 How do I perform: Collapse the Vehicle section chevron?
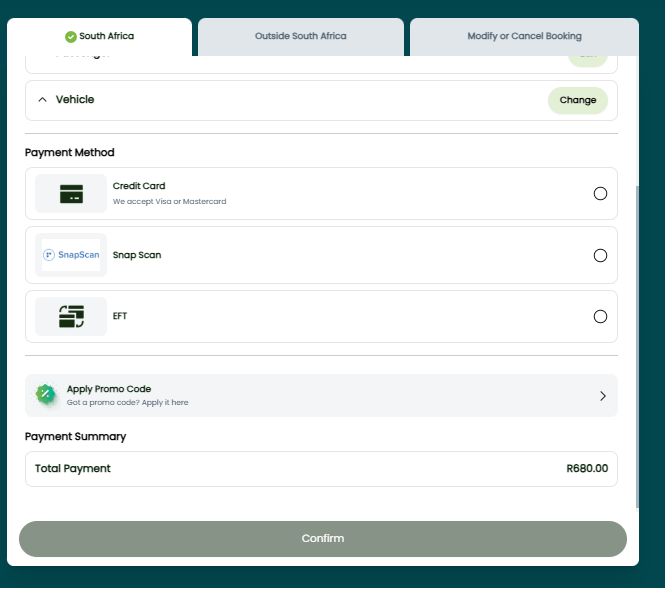click(x=42, y=100)
